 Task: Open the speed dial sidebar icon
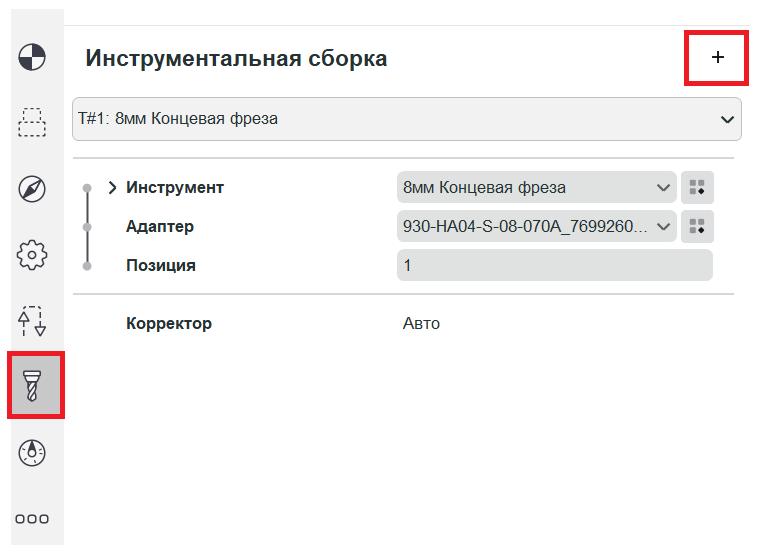point(32,453)
